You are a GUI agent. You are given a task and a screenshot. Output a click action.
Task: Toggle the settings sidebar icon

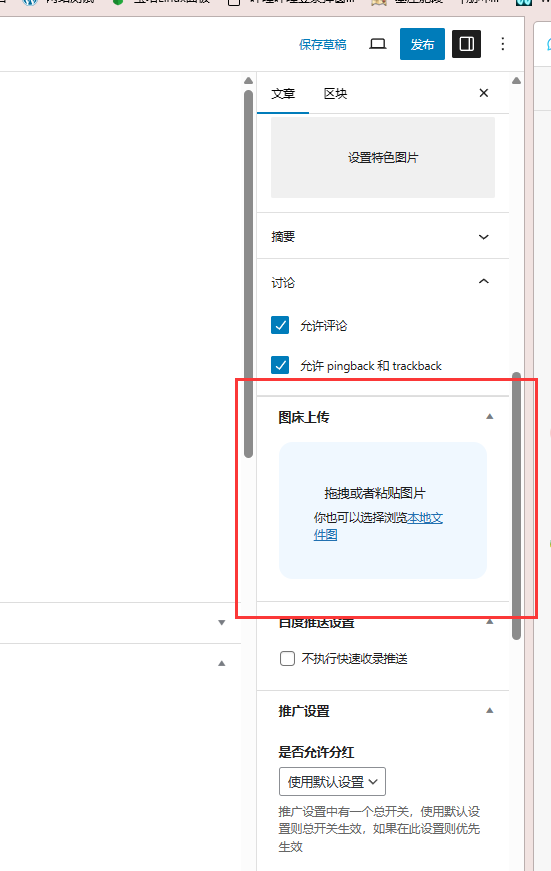point(467,44)
